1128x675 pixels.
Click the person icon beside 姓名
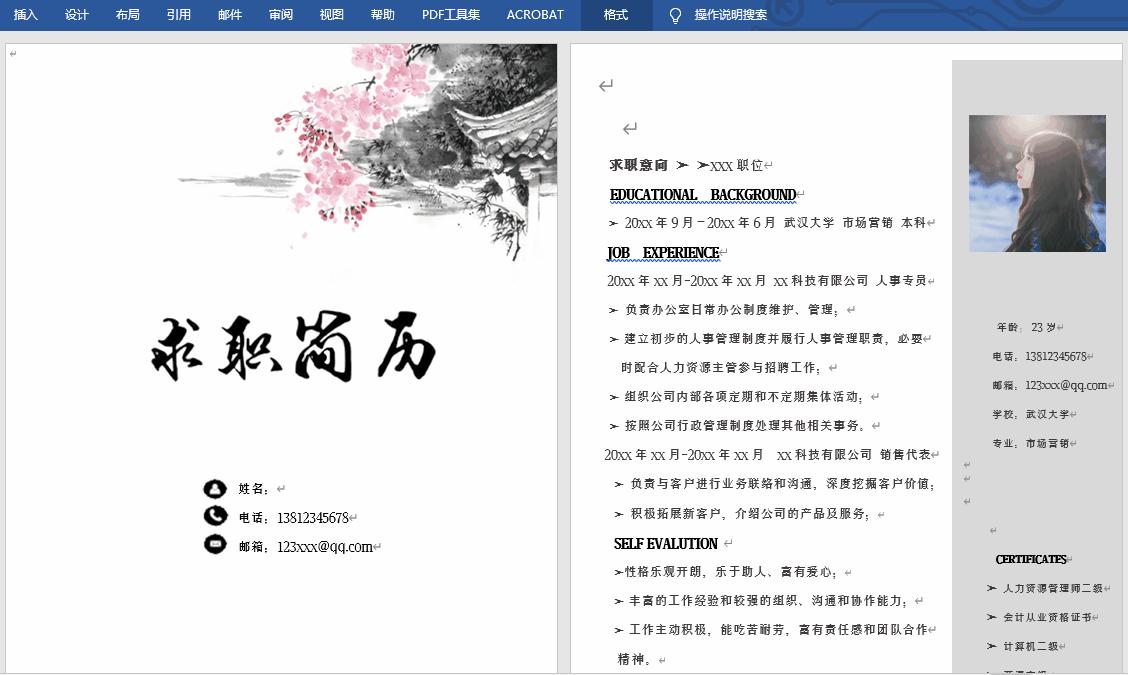216,487
